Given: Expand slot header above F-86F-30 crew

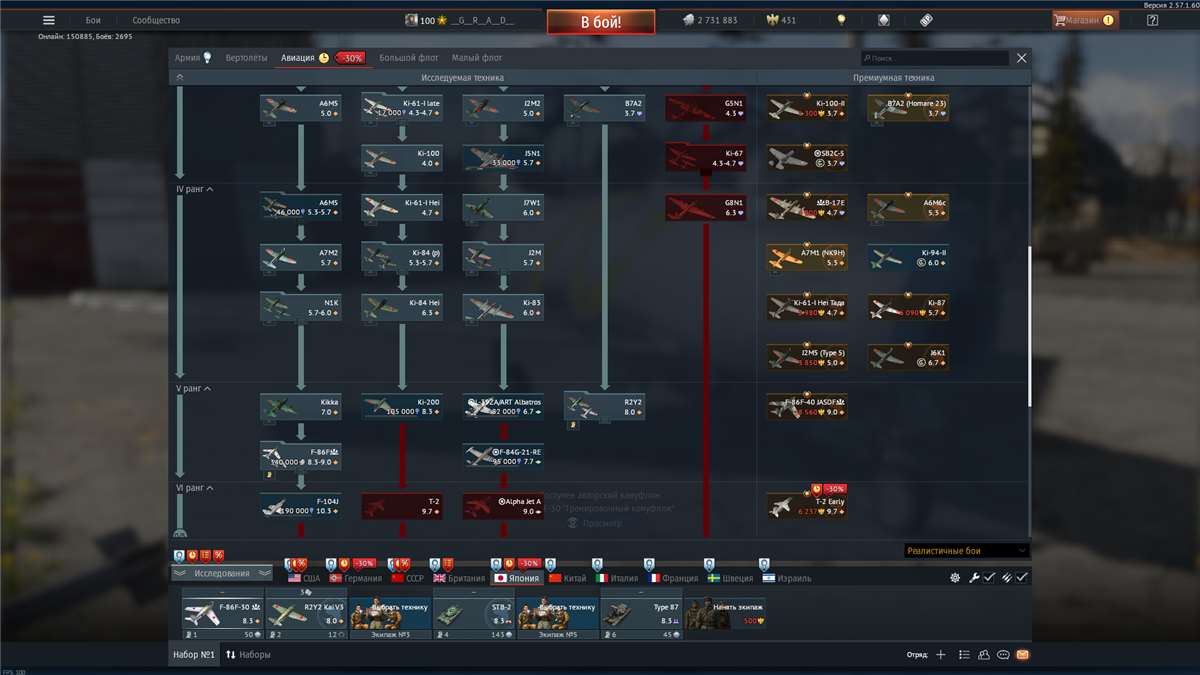Looking at the screenshot, I should 222,592.
